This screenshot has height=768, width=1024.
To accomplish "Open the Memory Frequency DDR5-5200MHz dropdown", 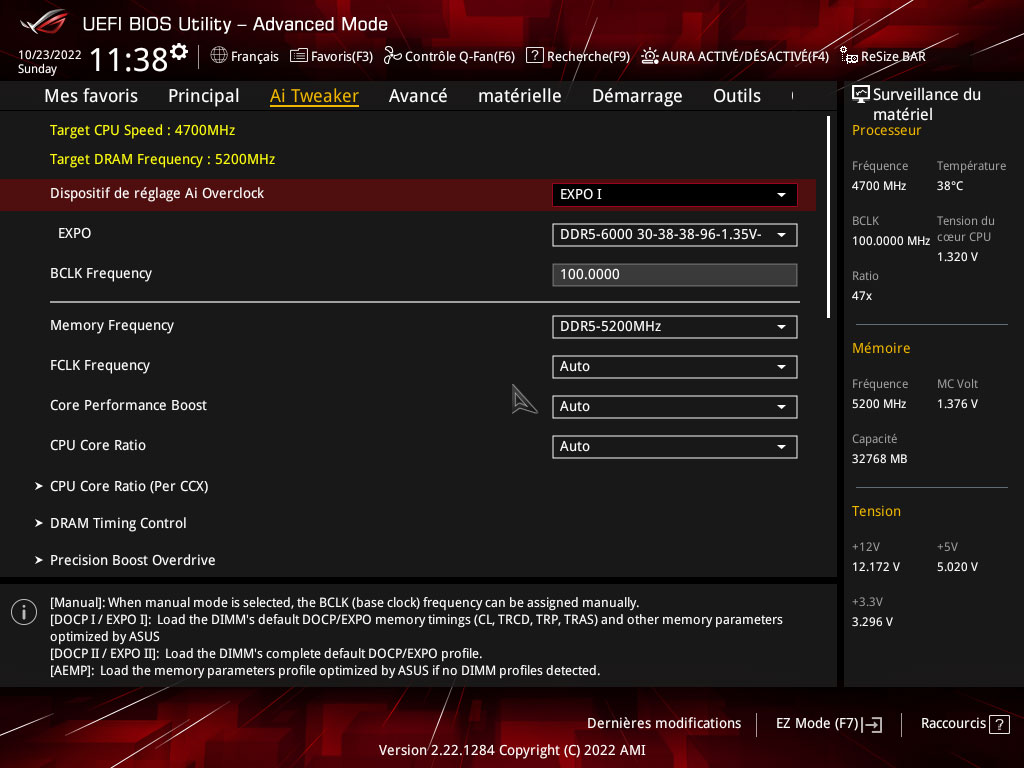I will (674, 327).
